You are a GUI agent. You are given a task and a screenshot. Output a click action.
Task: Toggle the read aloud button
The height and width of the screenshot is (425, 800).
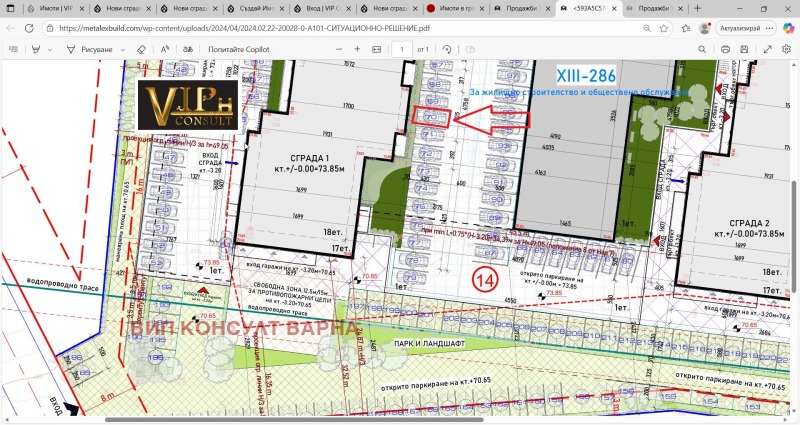pyautogui.click(x=165, y=48)
